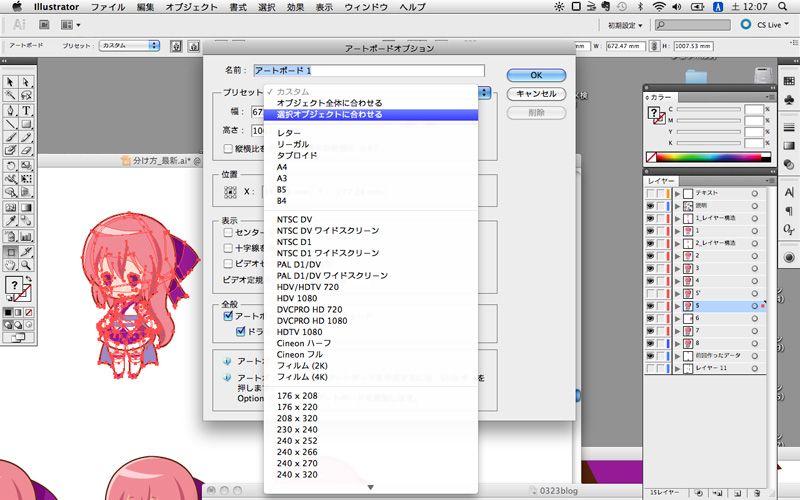800x500 pixels.
Task: Hide layer 8 using its eye icon
Action: pos(650,343)
